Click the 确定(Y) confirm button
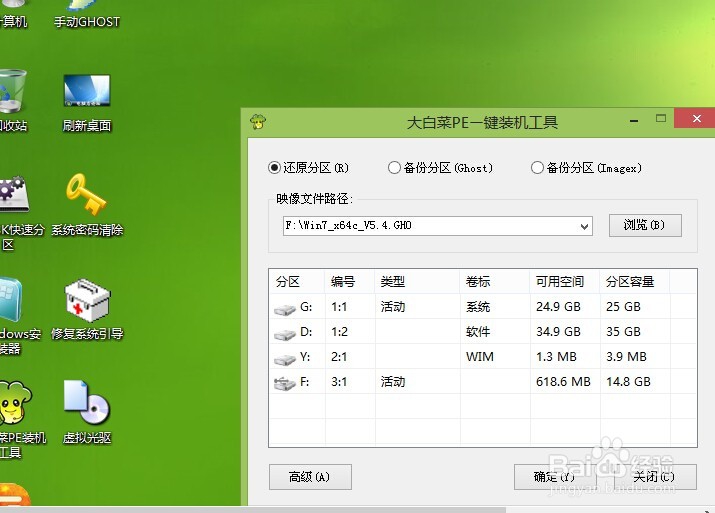The width and height of the screenshot is (715, 513). (x=554, y=477)
